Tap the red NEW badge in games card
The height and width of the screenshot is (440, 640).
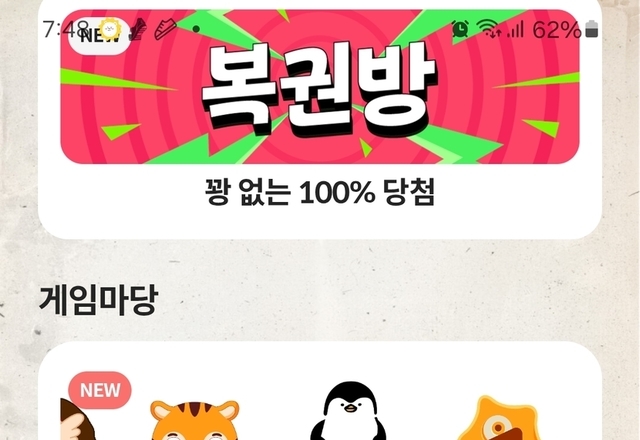[x=100, y=390]
